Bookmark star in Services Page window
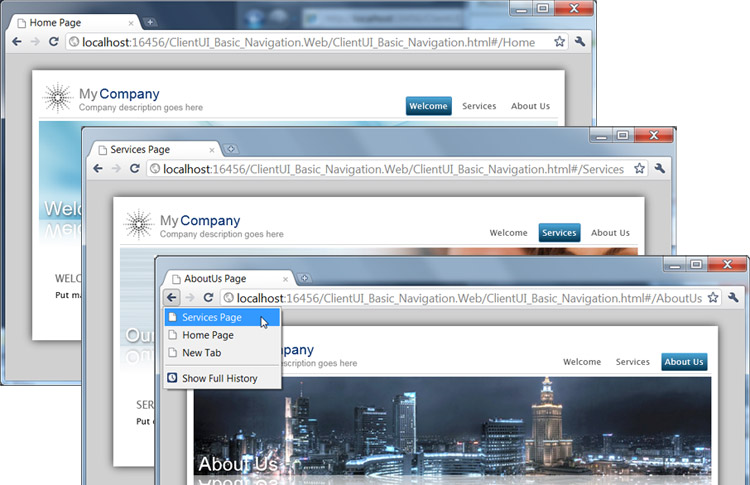The image size is (750, 485). [639, 168]
